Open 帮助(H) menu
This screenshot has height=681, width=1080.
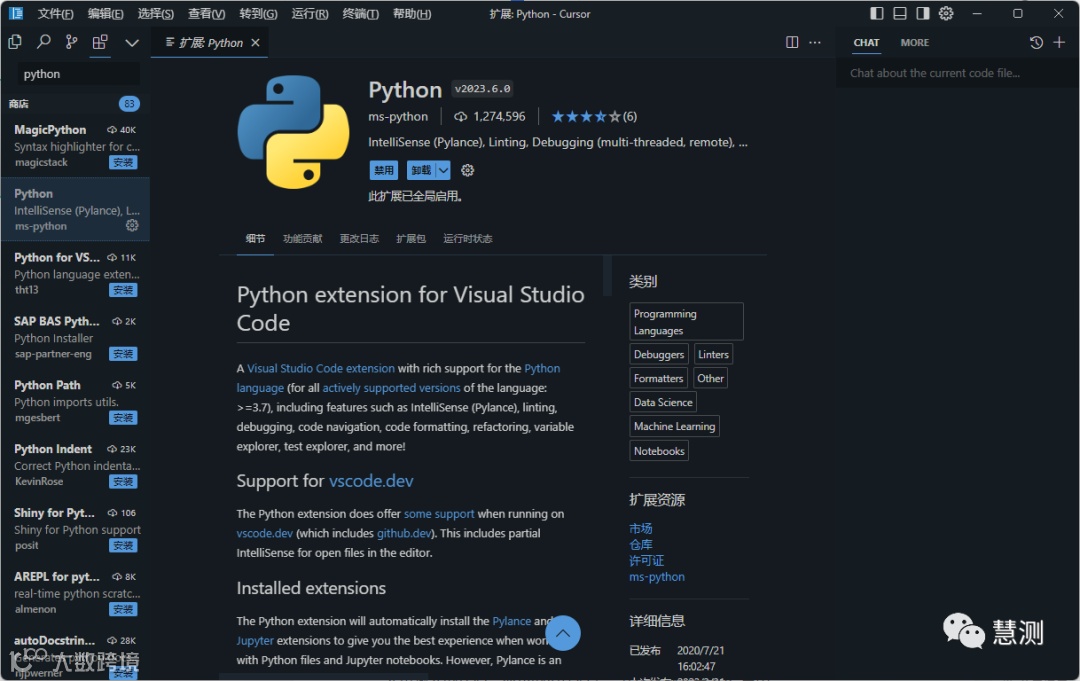coord(412,14)
